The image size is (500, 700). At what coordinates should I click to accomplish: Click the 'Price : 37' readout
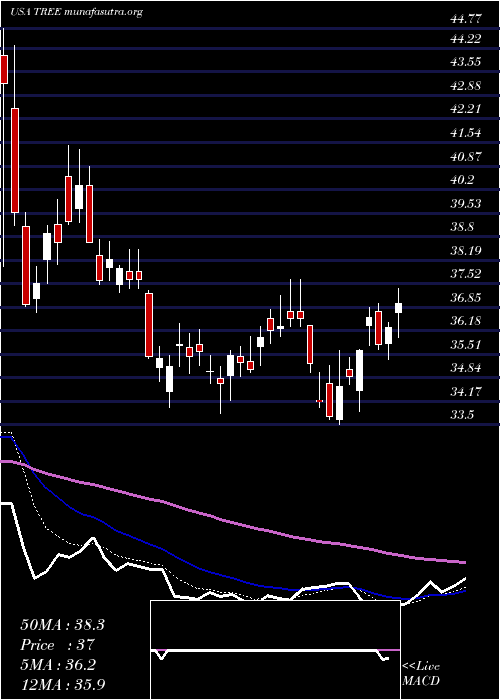(57, 645)
